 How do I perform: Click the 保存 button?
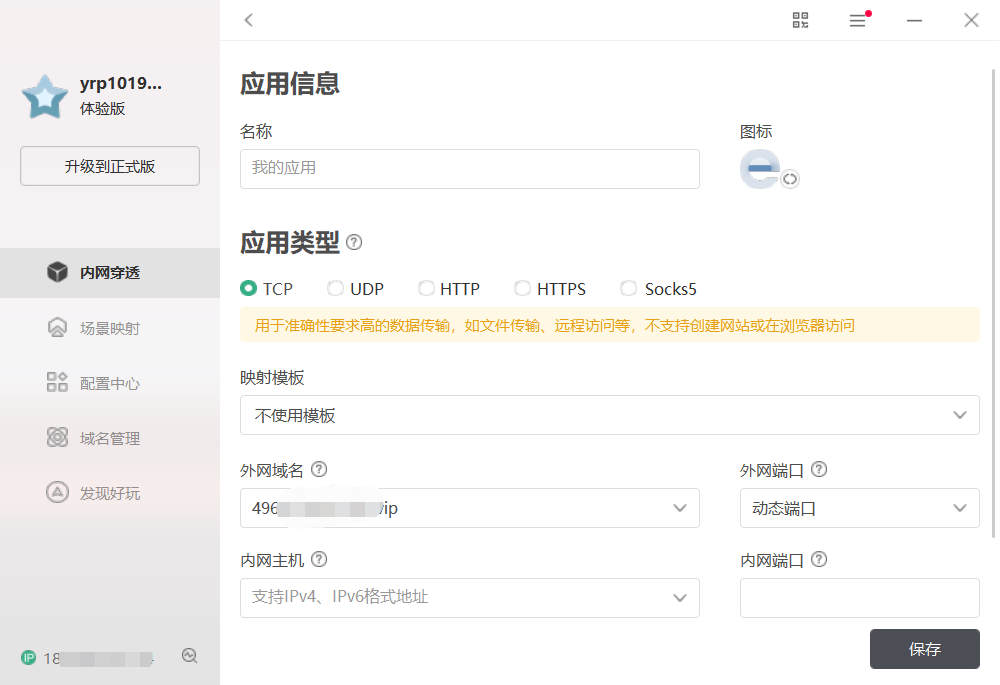tap(925, 649)
